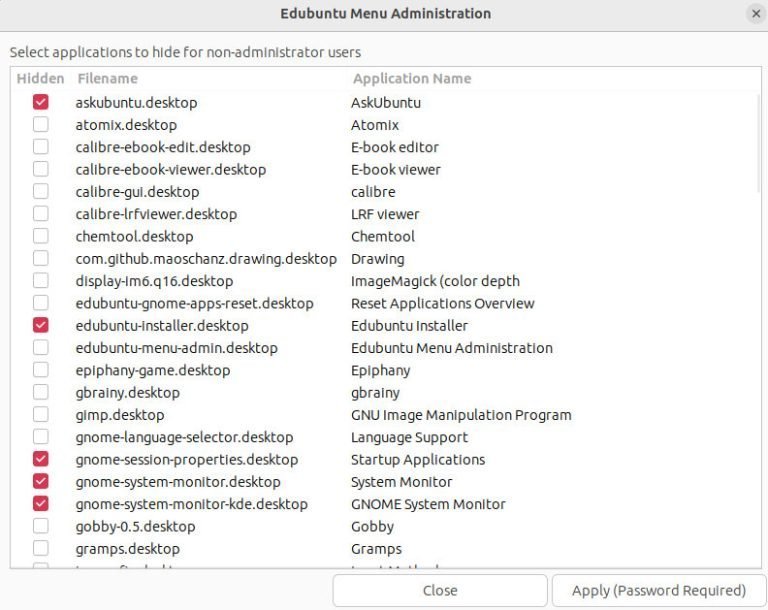Screen dimensions: 768x610
Task: Select the display-im6.q16.desktop filename
Action: point(154,281)
